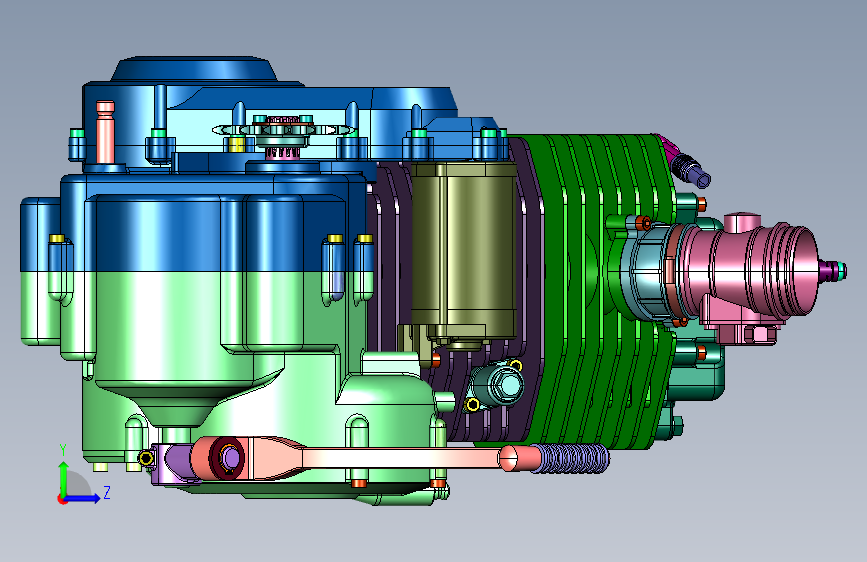
Task: Select the purple coil spring on lever end
Action: pos(571,458)
